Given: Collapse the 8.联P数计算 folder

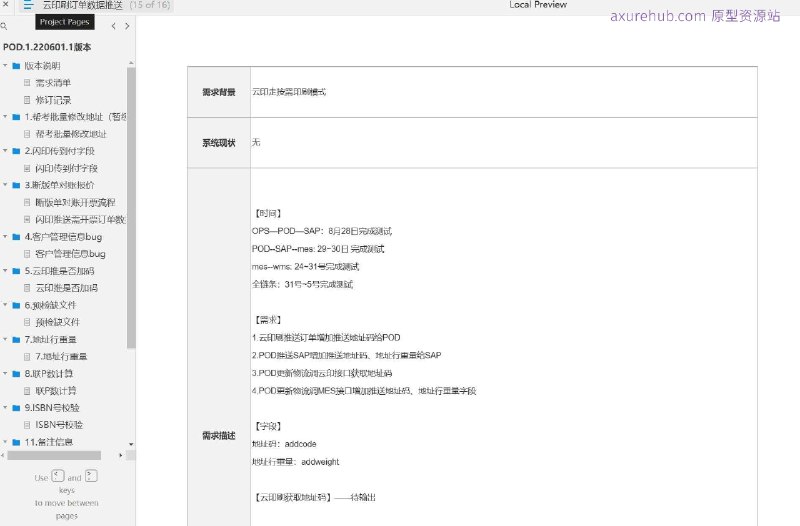Looking at the screenshot, I should click(x=5, y=373).
